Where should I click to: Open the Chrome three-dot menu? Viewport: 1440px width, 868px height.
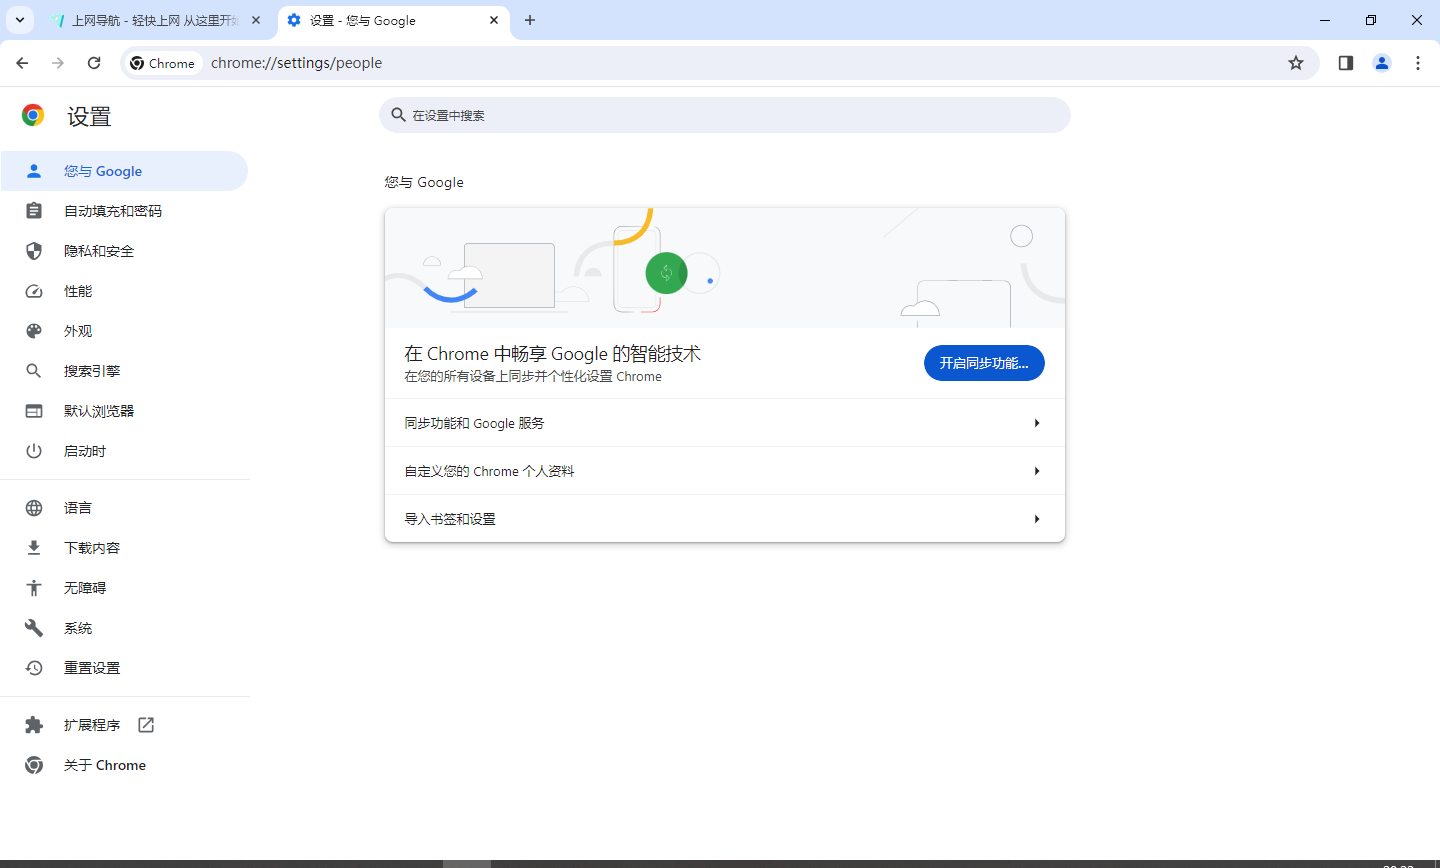[x=1418, y=63]
